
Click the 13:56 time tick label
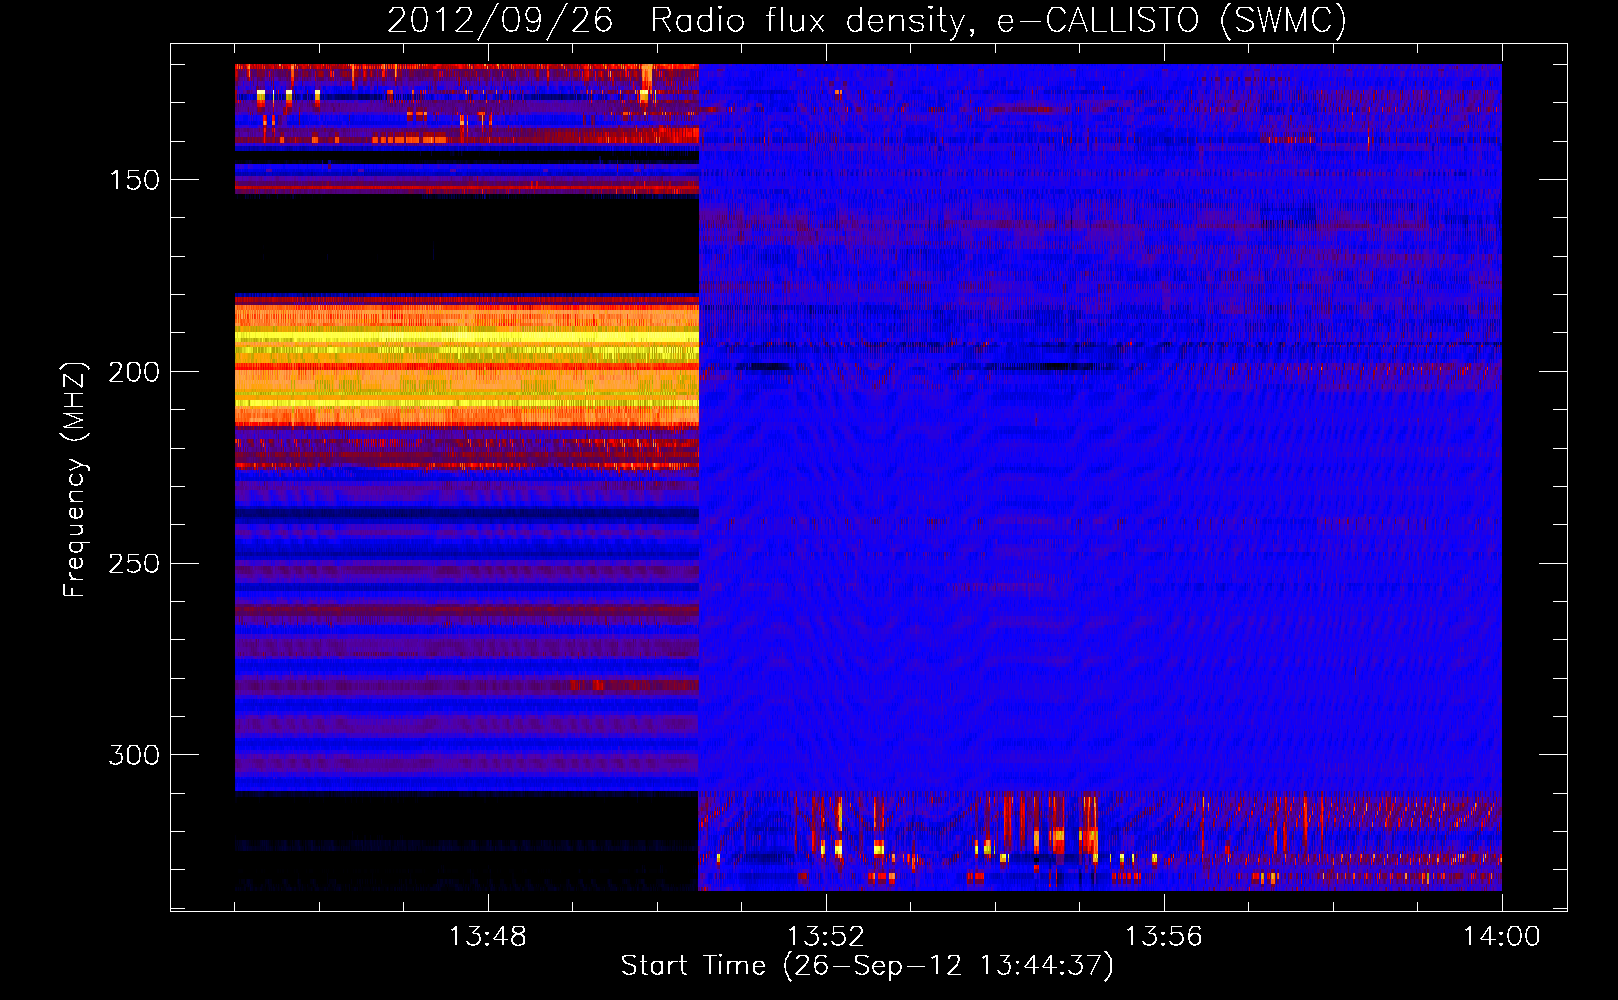(1163, 937)
